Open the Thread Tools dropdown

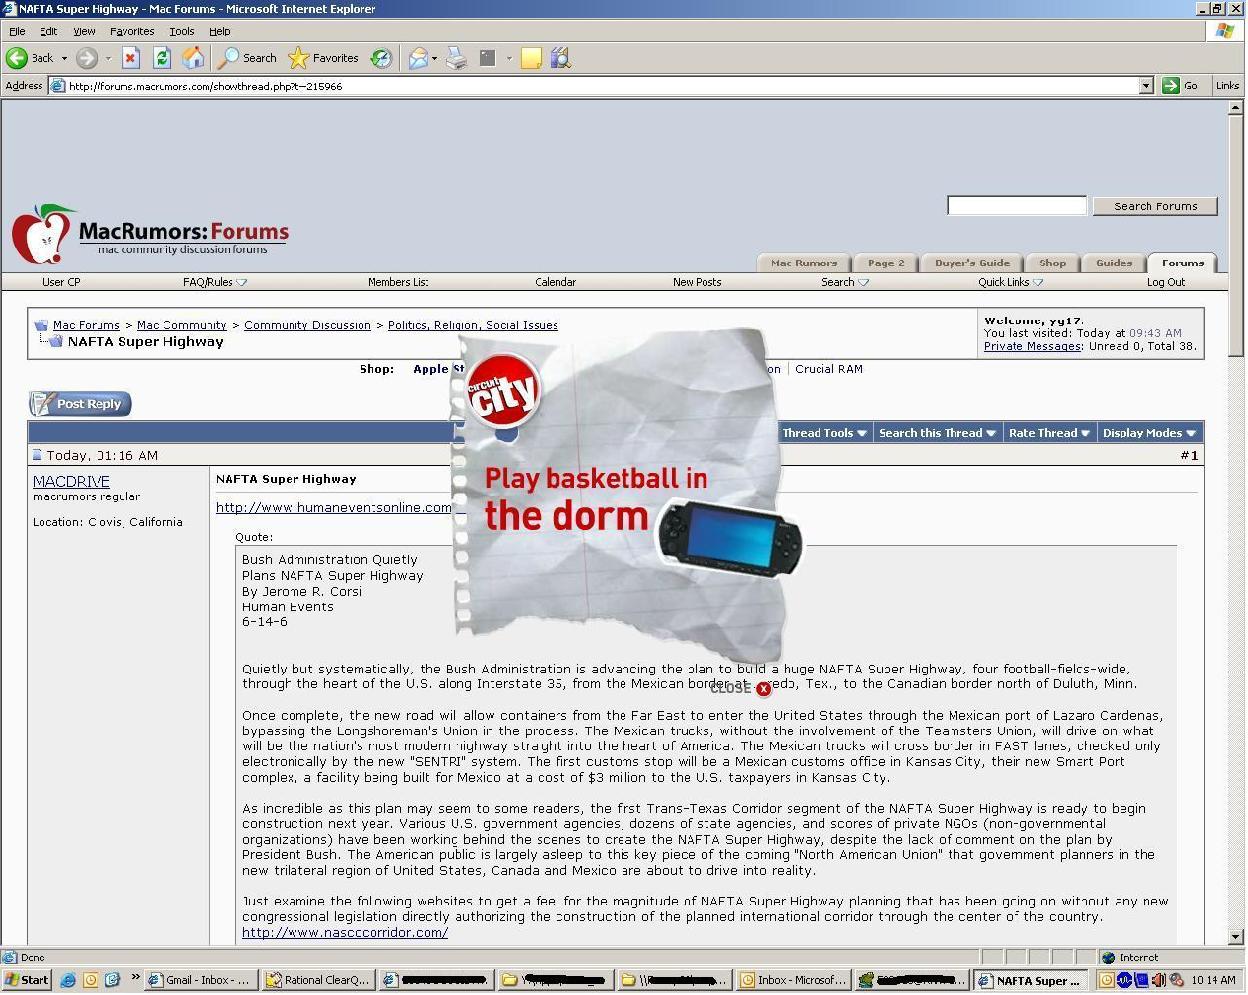[x=824, y=433]
